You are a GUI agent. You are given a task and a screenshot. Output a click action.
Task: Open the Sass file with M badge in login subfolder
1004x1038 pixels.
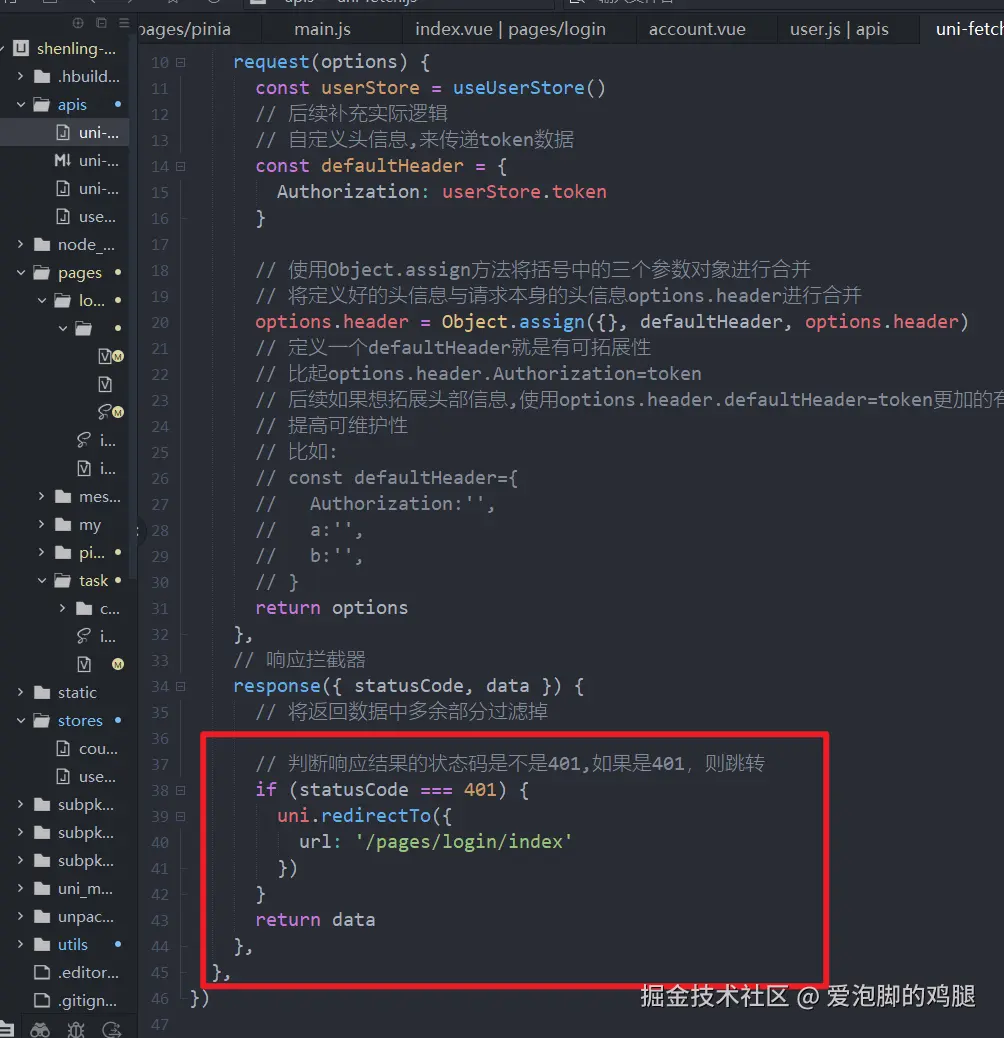pyautogui.click(x=105, y=412)
